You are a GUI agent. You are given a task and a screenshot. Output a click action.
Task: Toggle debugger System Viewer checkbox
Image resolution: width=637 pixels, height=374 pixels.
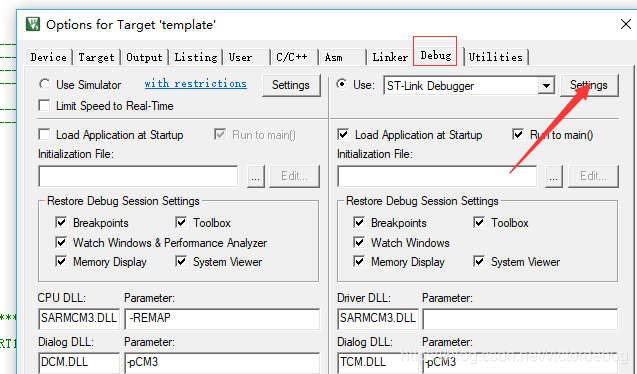click(479, 262)
